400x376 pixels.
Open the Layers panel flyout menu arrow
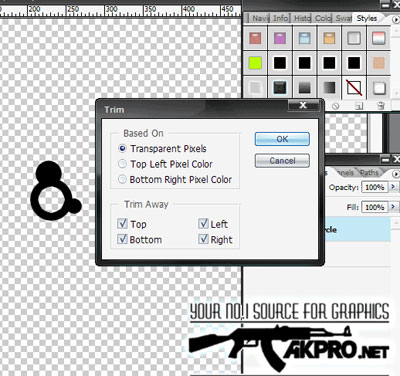tap(396, 174)
